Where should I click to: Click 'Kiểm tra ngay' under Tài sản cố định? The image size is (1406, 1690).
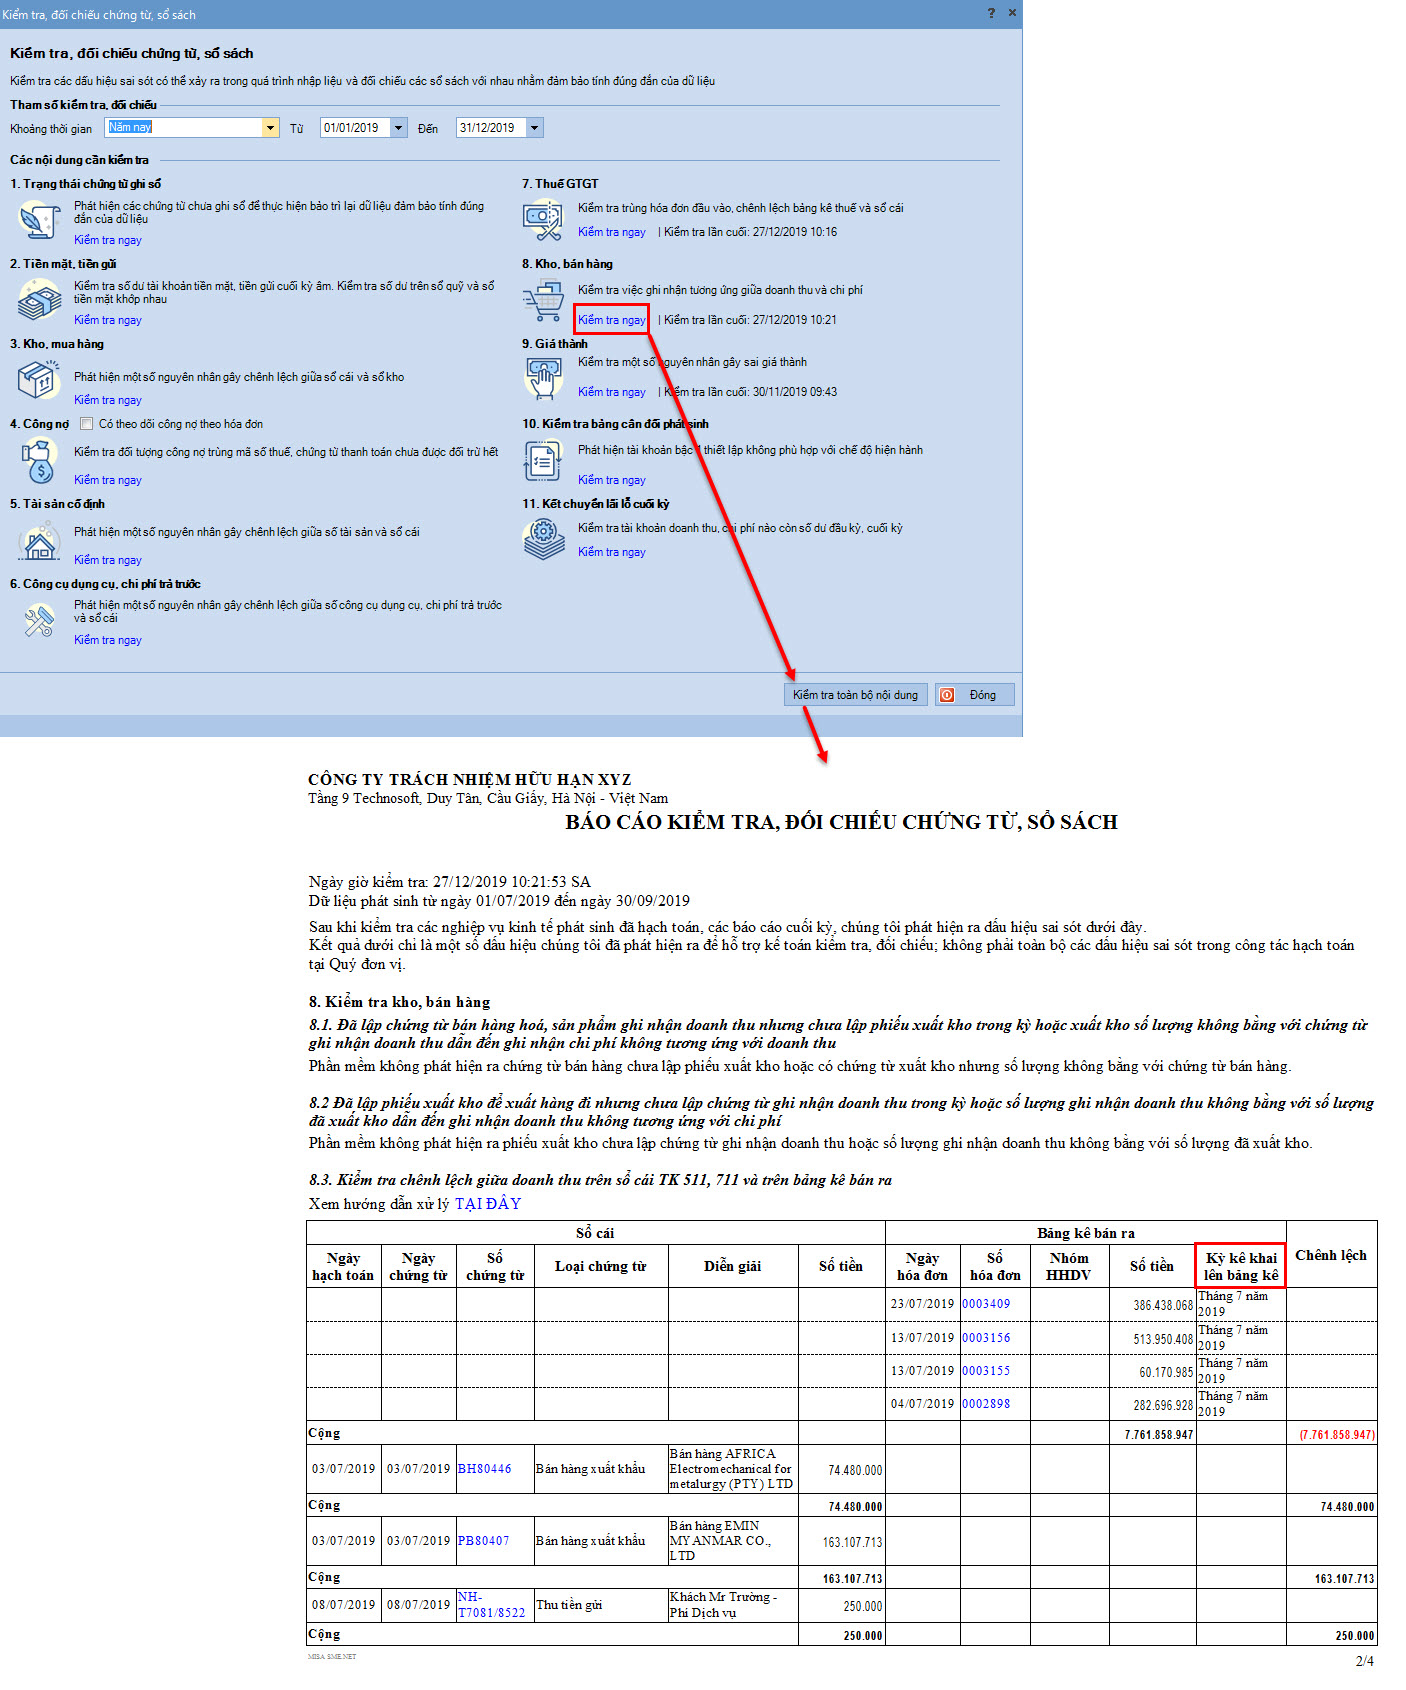click(108, 560)
